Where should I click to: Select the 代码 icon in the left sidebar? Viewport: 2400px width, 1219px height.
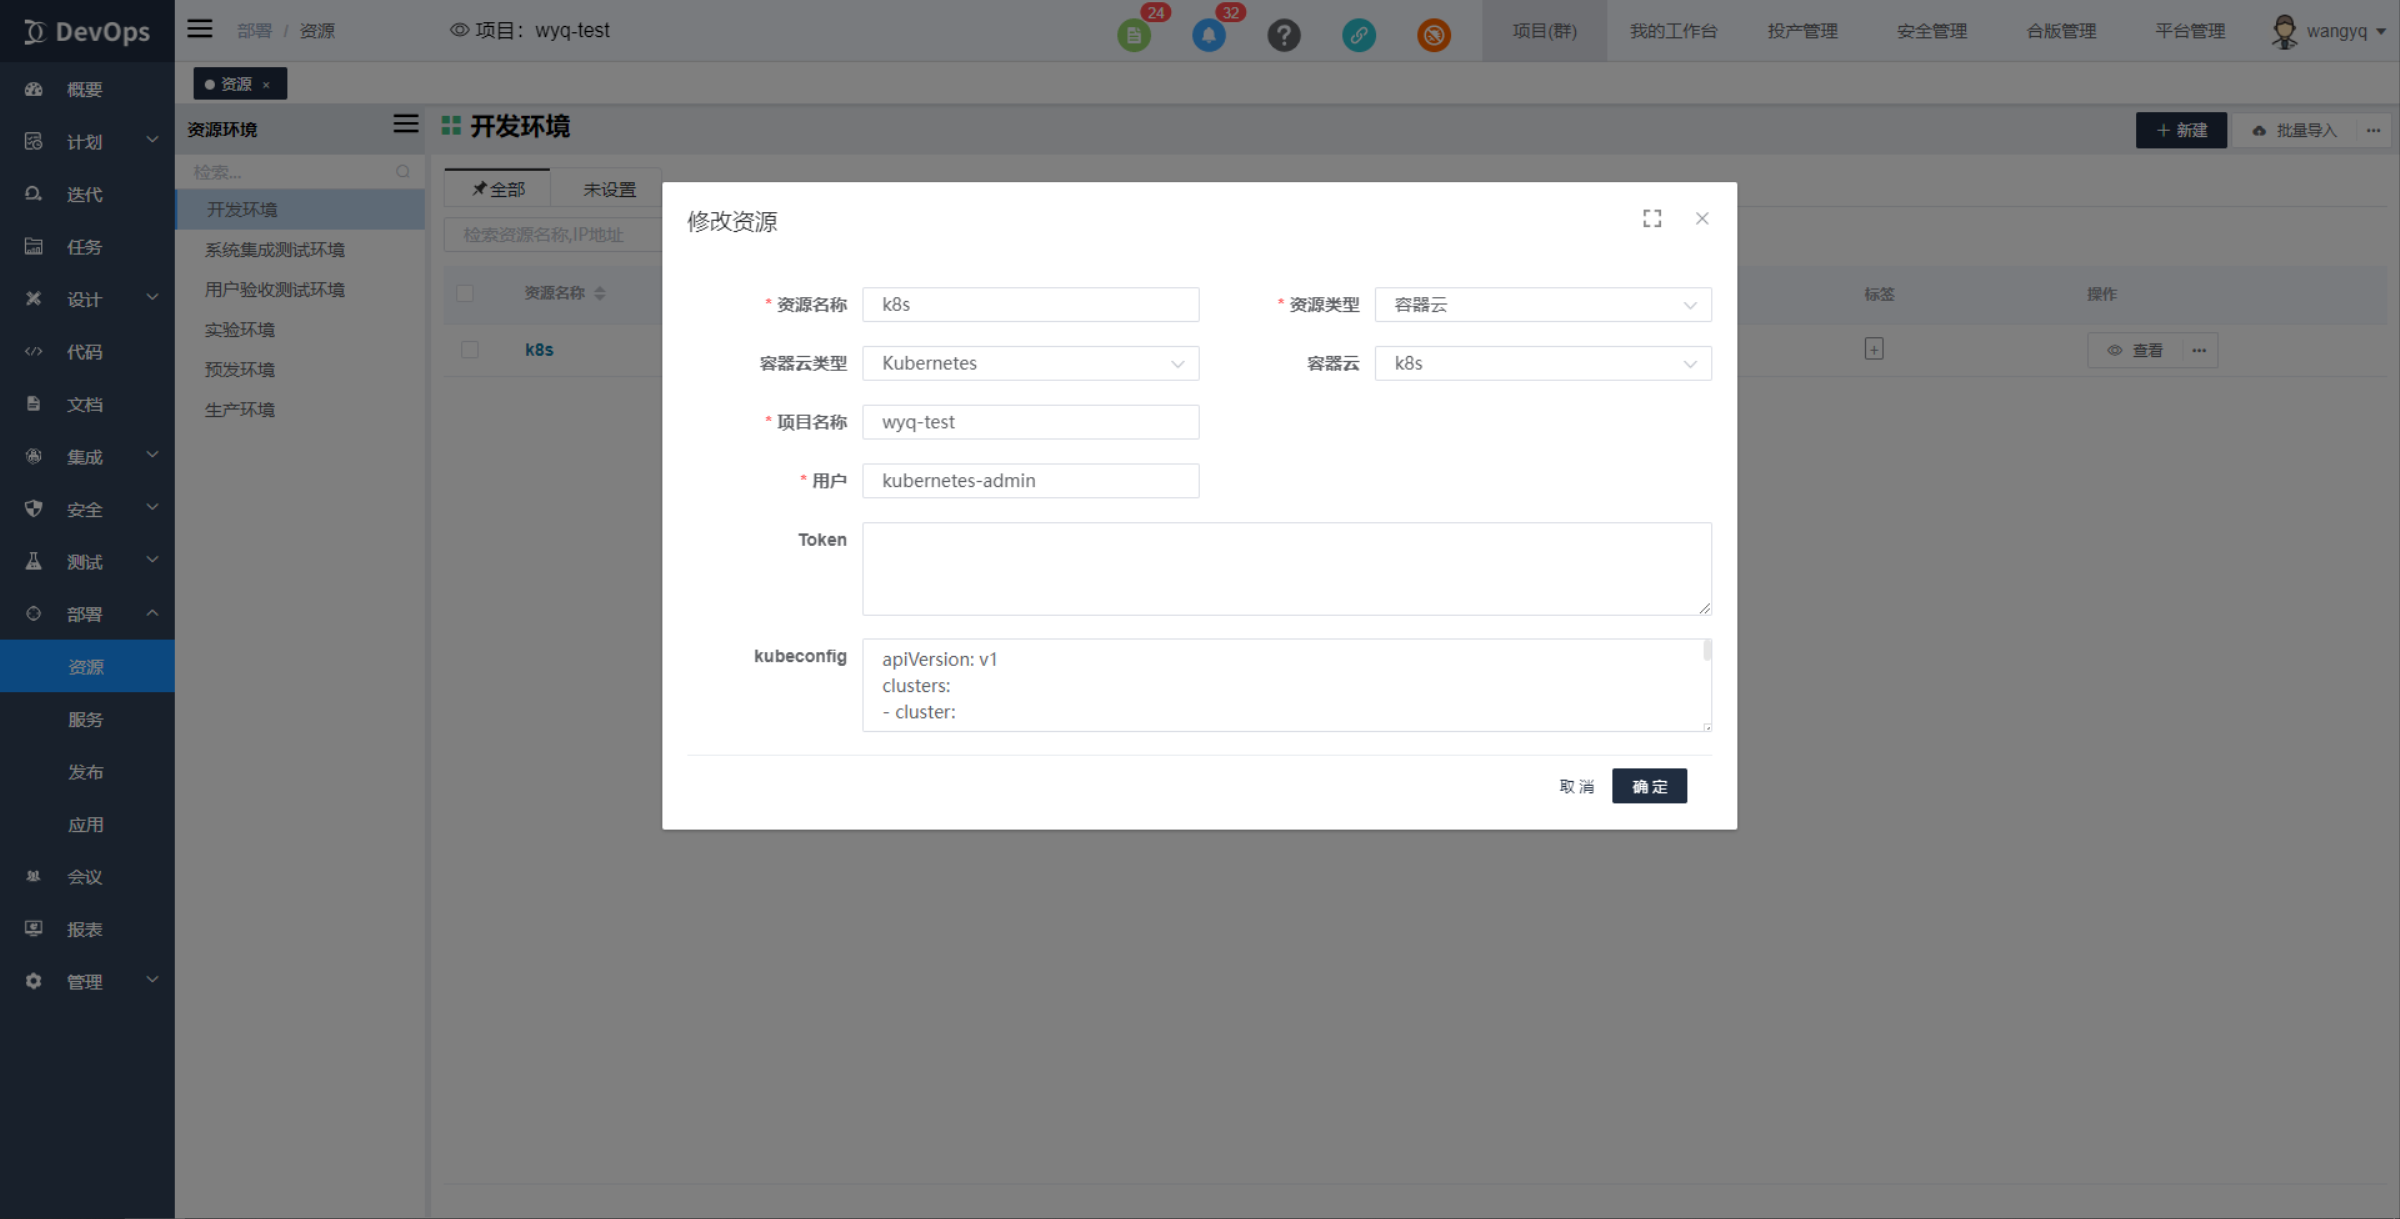[33, 351]
